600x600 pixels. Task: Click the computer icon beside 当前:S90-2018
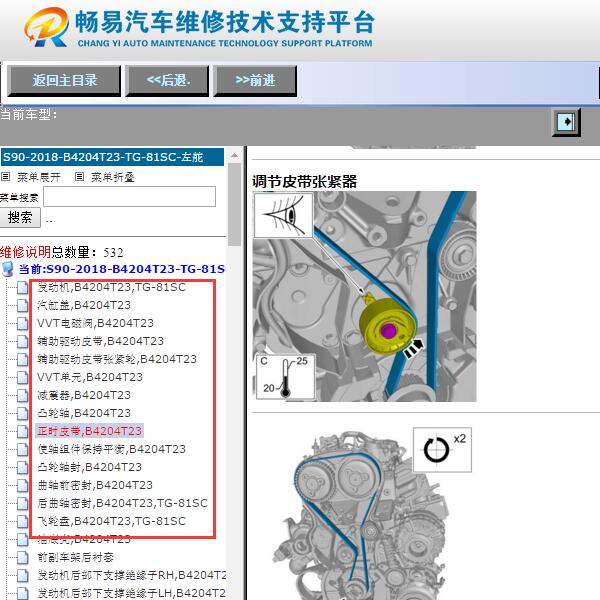click(8, 269)
